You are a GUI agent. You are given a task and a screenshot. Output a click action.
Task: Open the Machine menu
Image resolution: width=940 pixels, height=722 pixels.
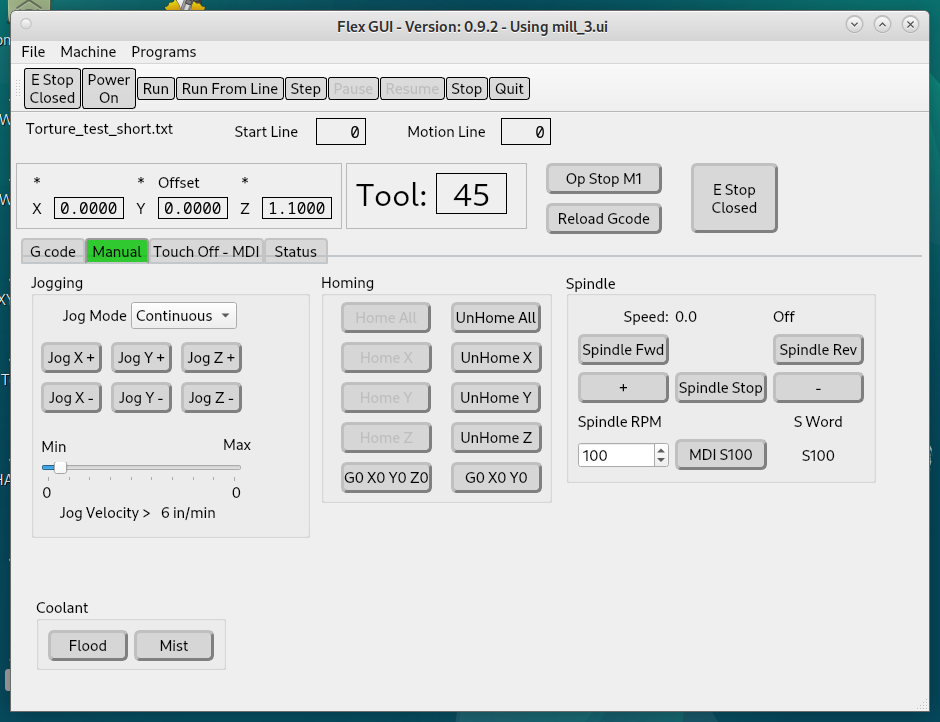(x=88, y=52)
